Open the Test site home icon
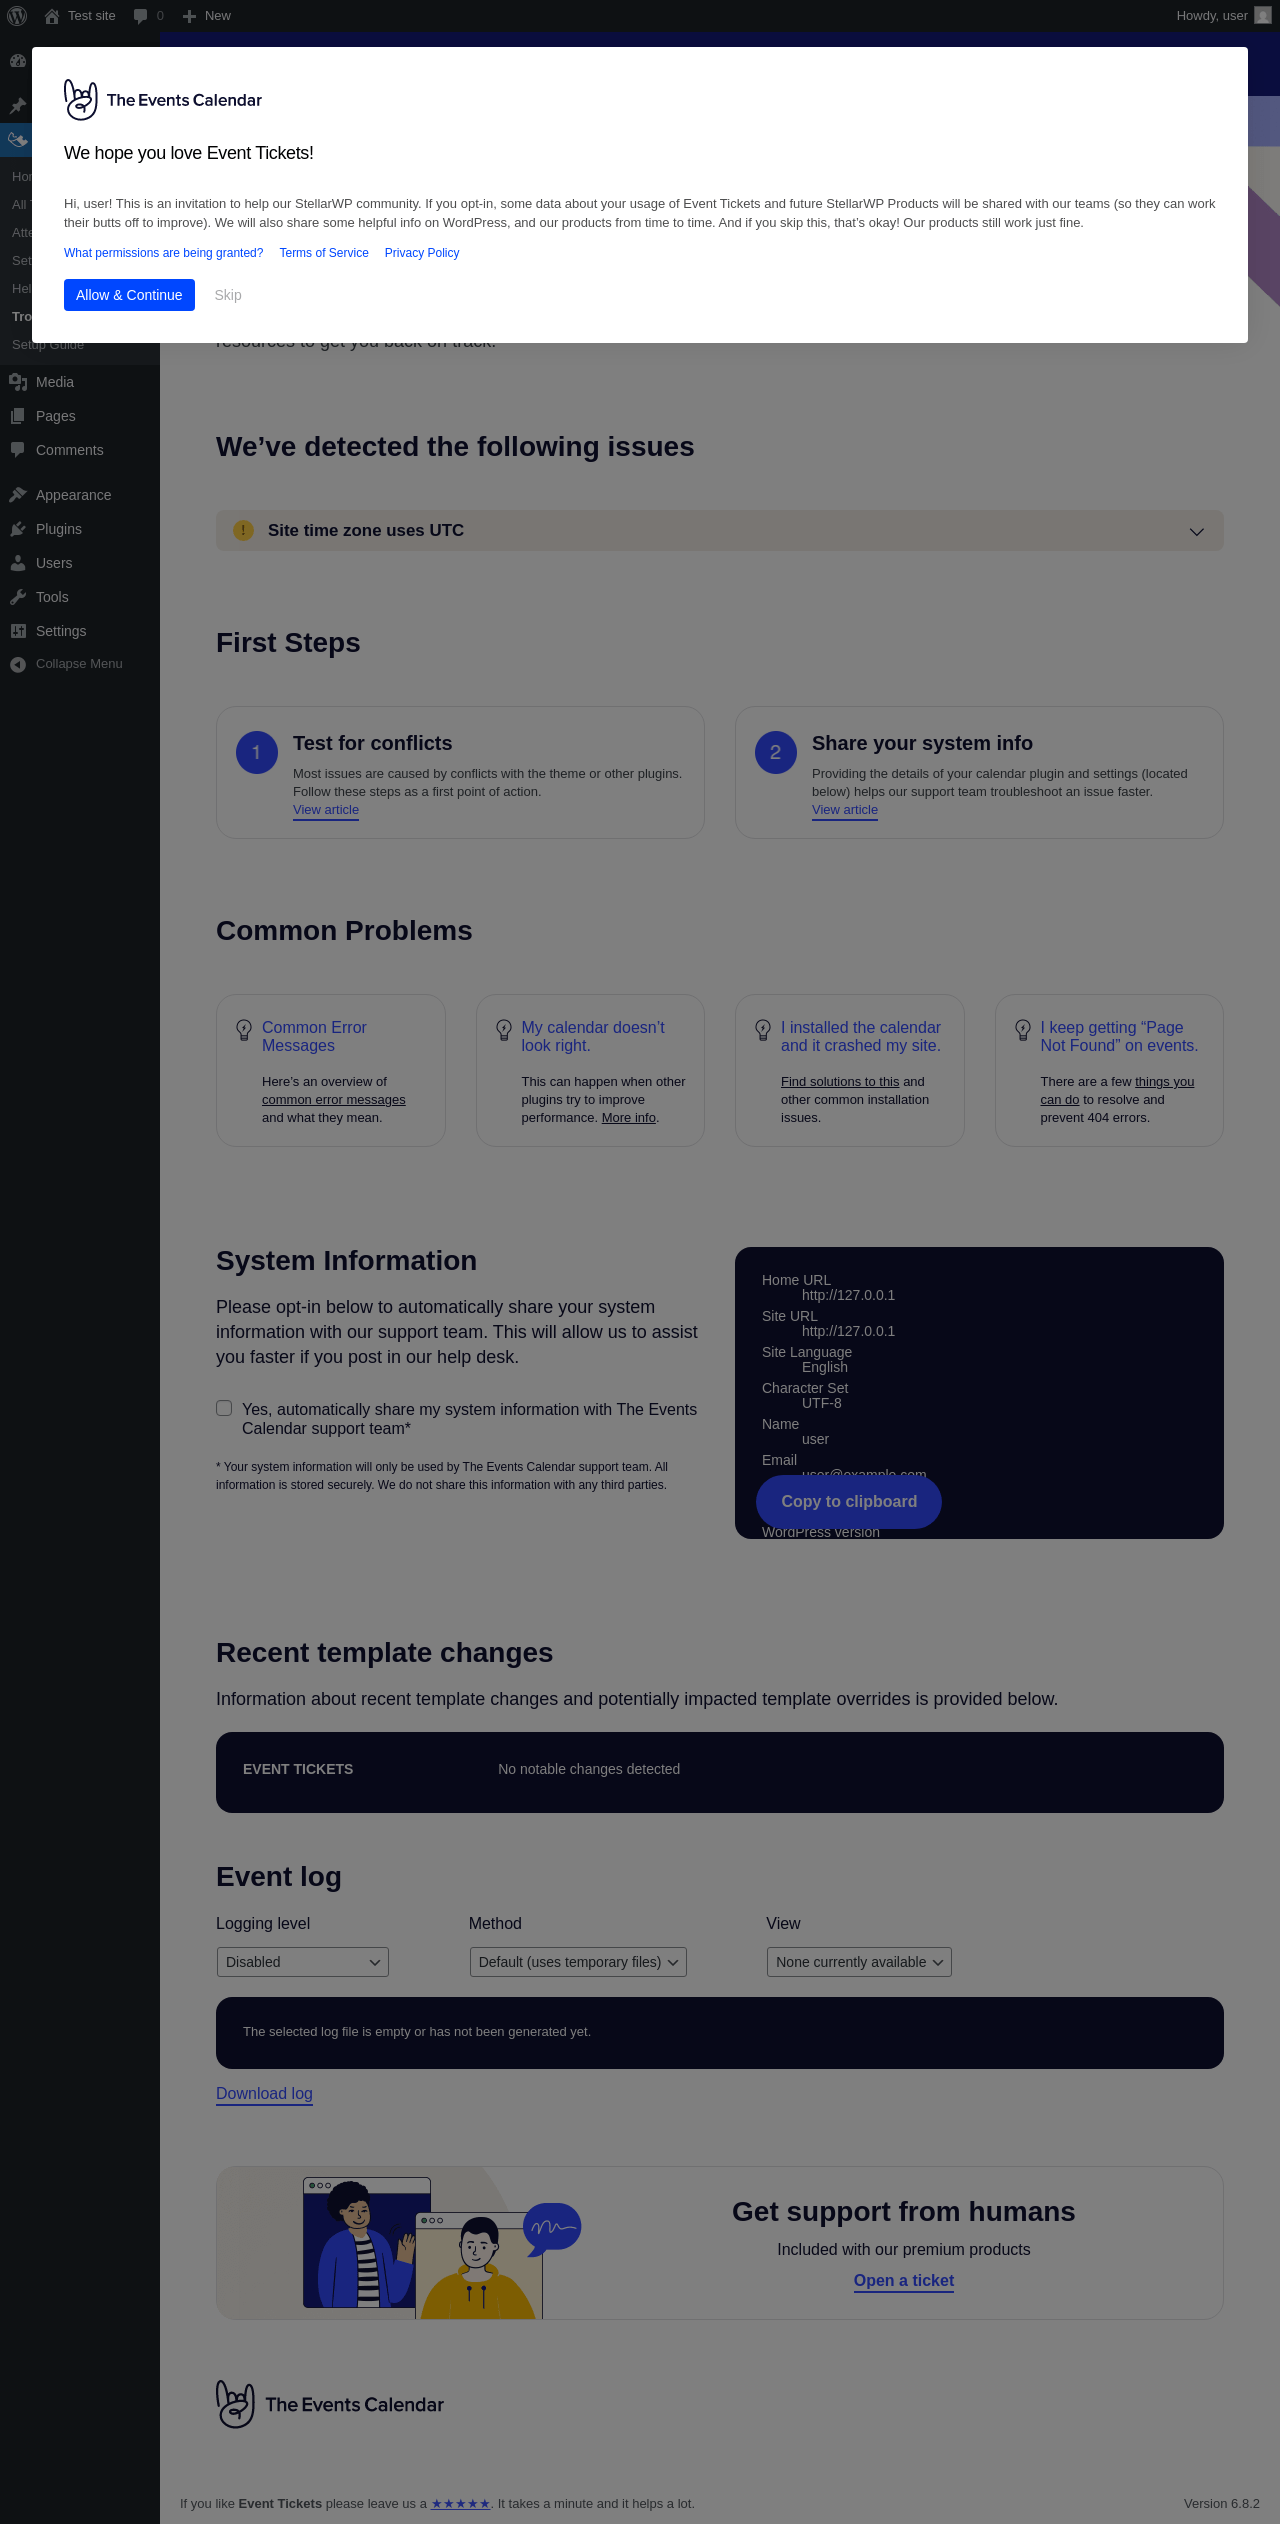1280x2524 pixels. 52,16
